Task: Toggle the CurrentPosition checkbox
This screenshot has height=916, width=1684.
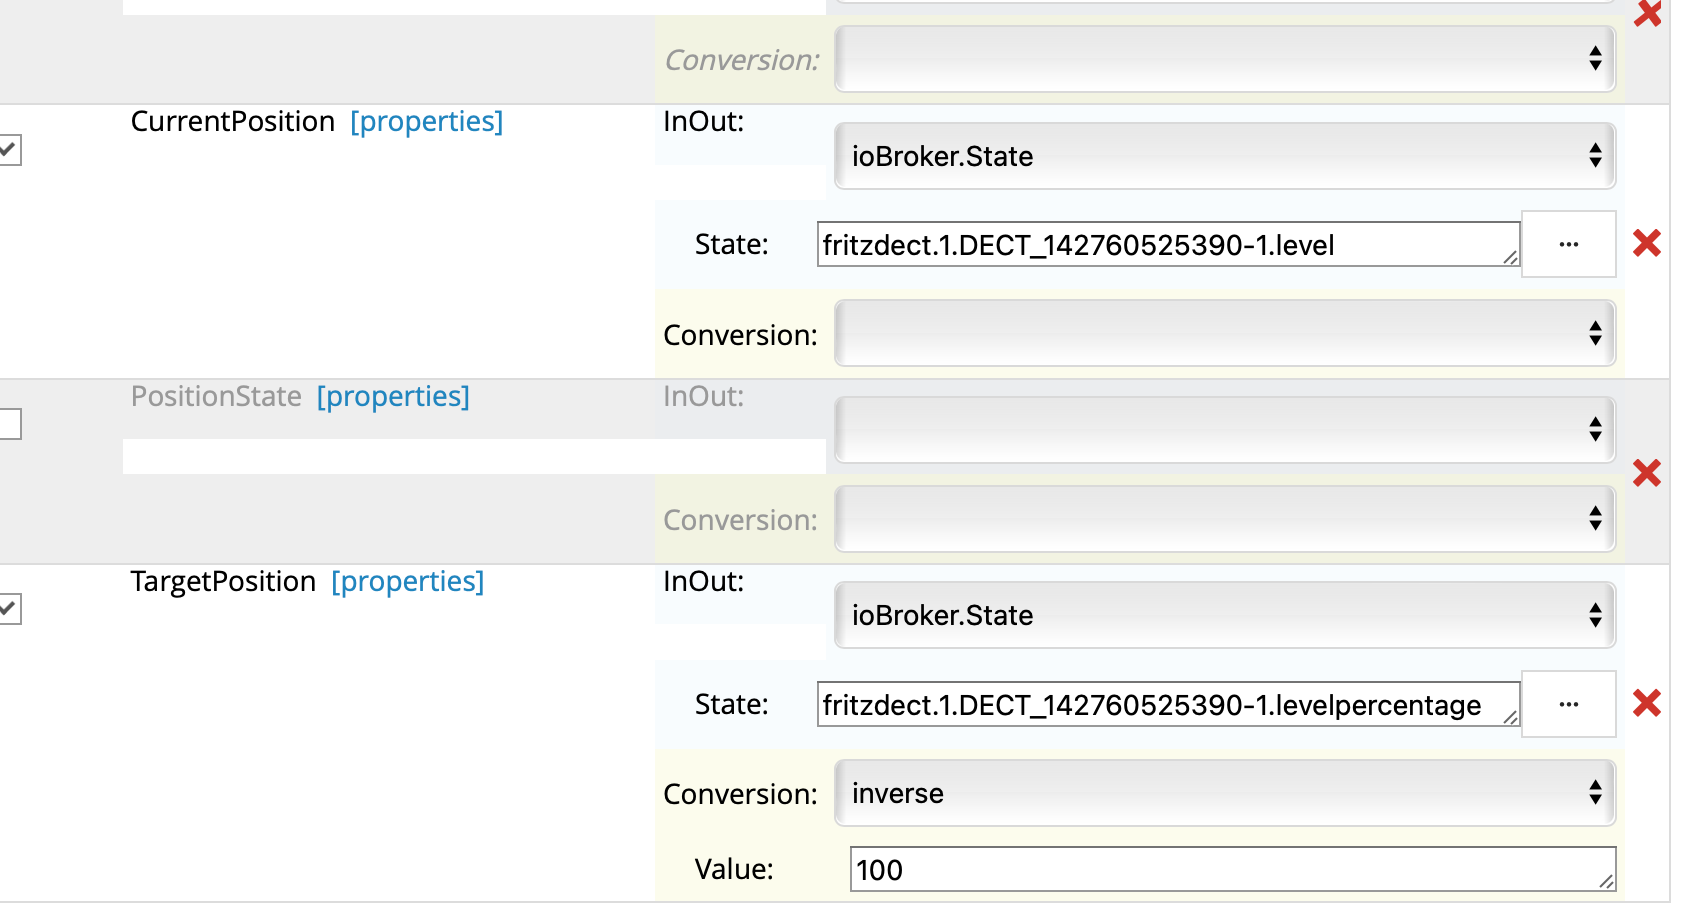Action: tap(9, 150)
